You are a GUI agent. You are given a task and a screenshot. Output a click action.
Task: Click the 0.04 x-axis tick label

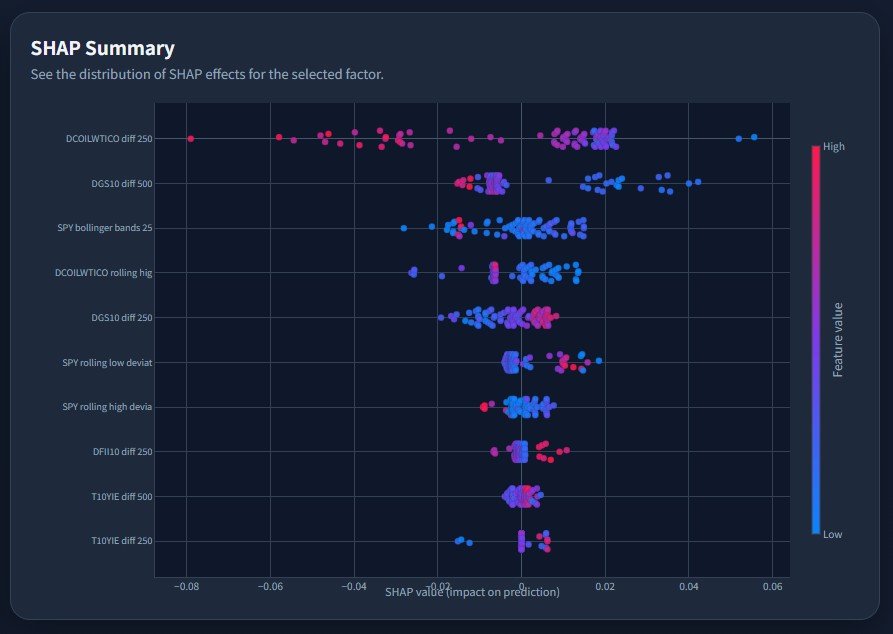click(689, 587)
